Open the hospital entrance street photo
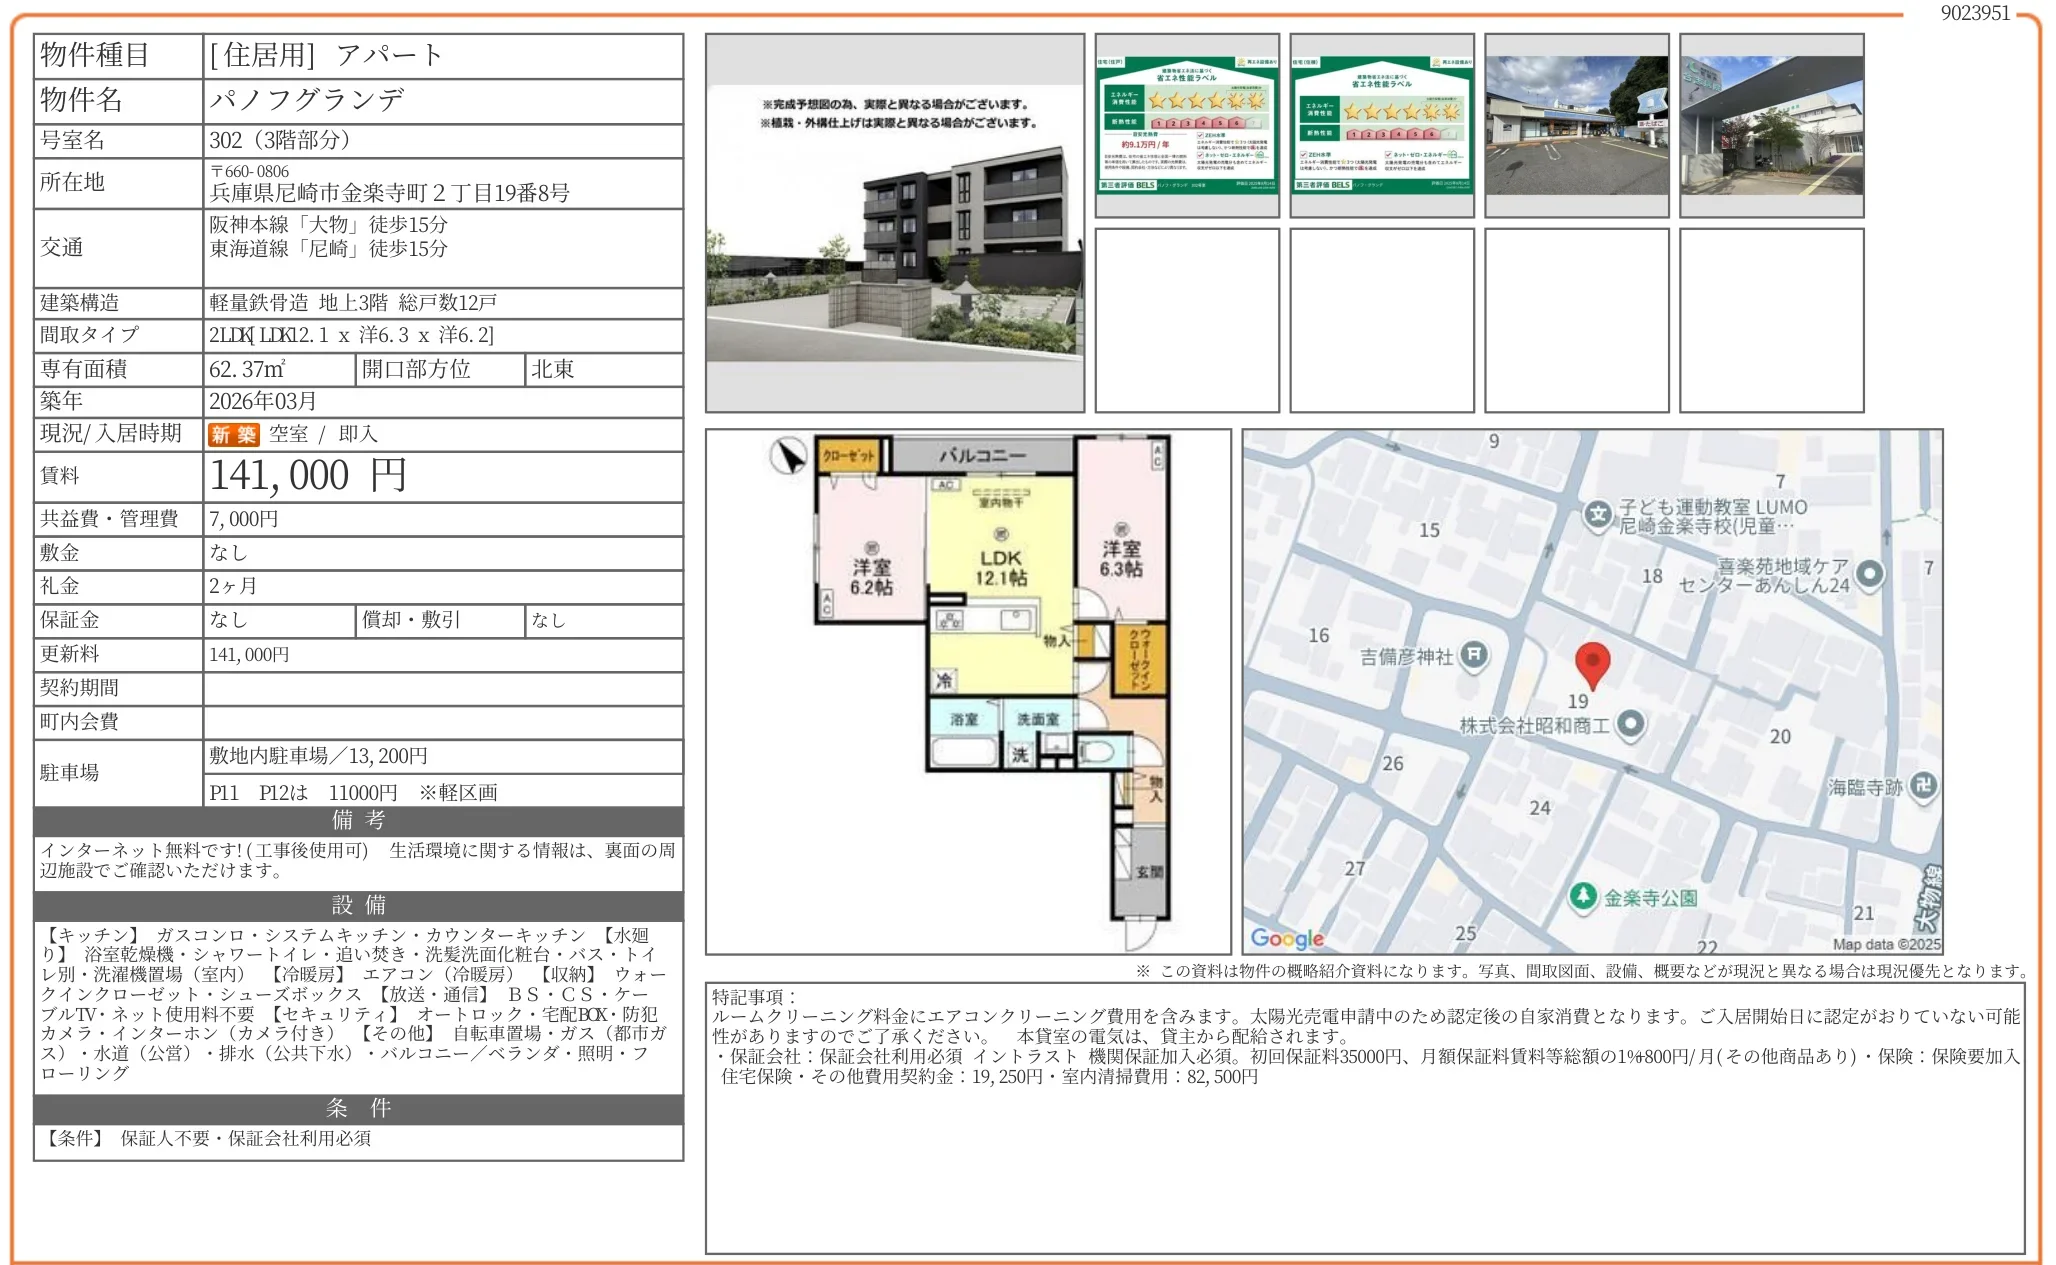Image resolution: width=2056 pixels, height=1265 pixels. (1771, 125)
